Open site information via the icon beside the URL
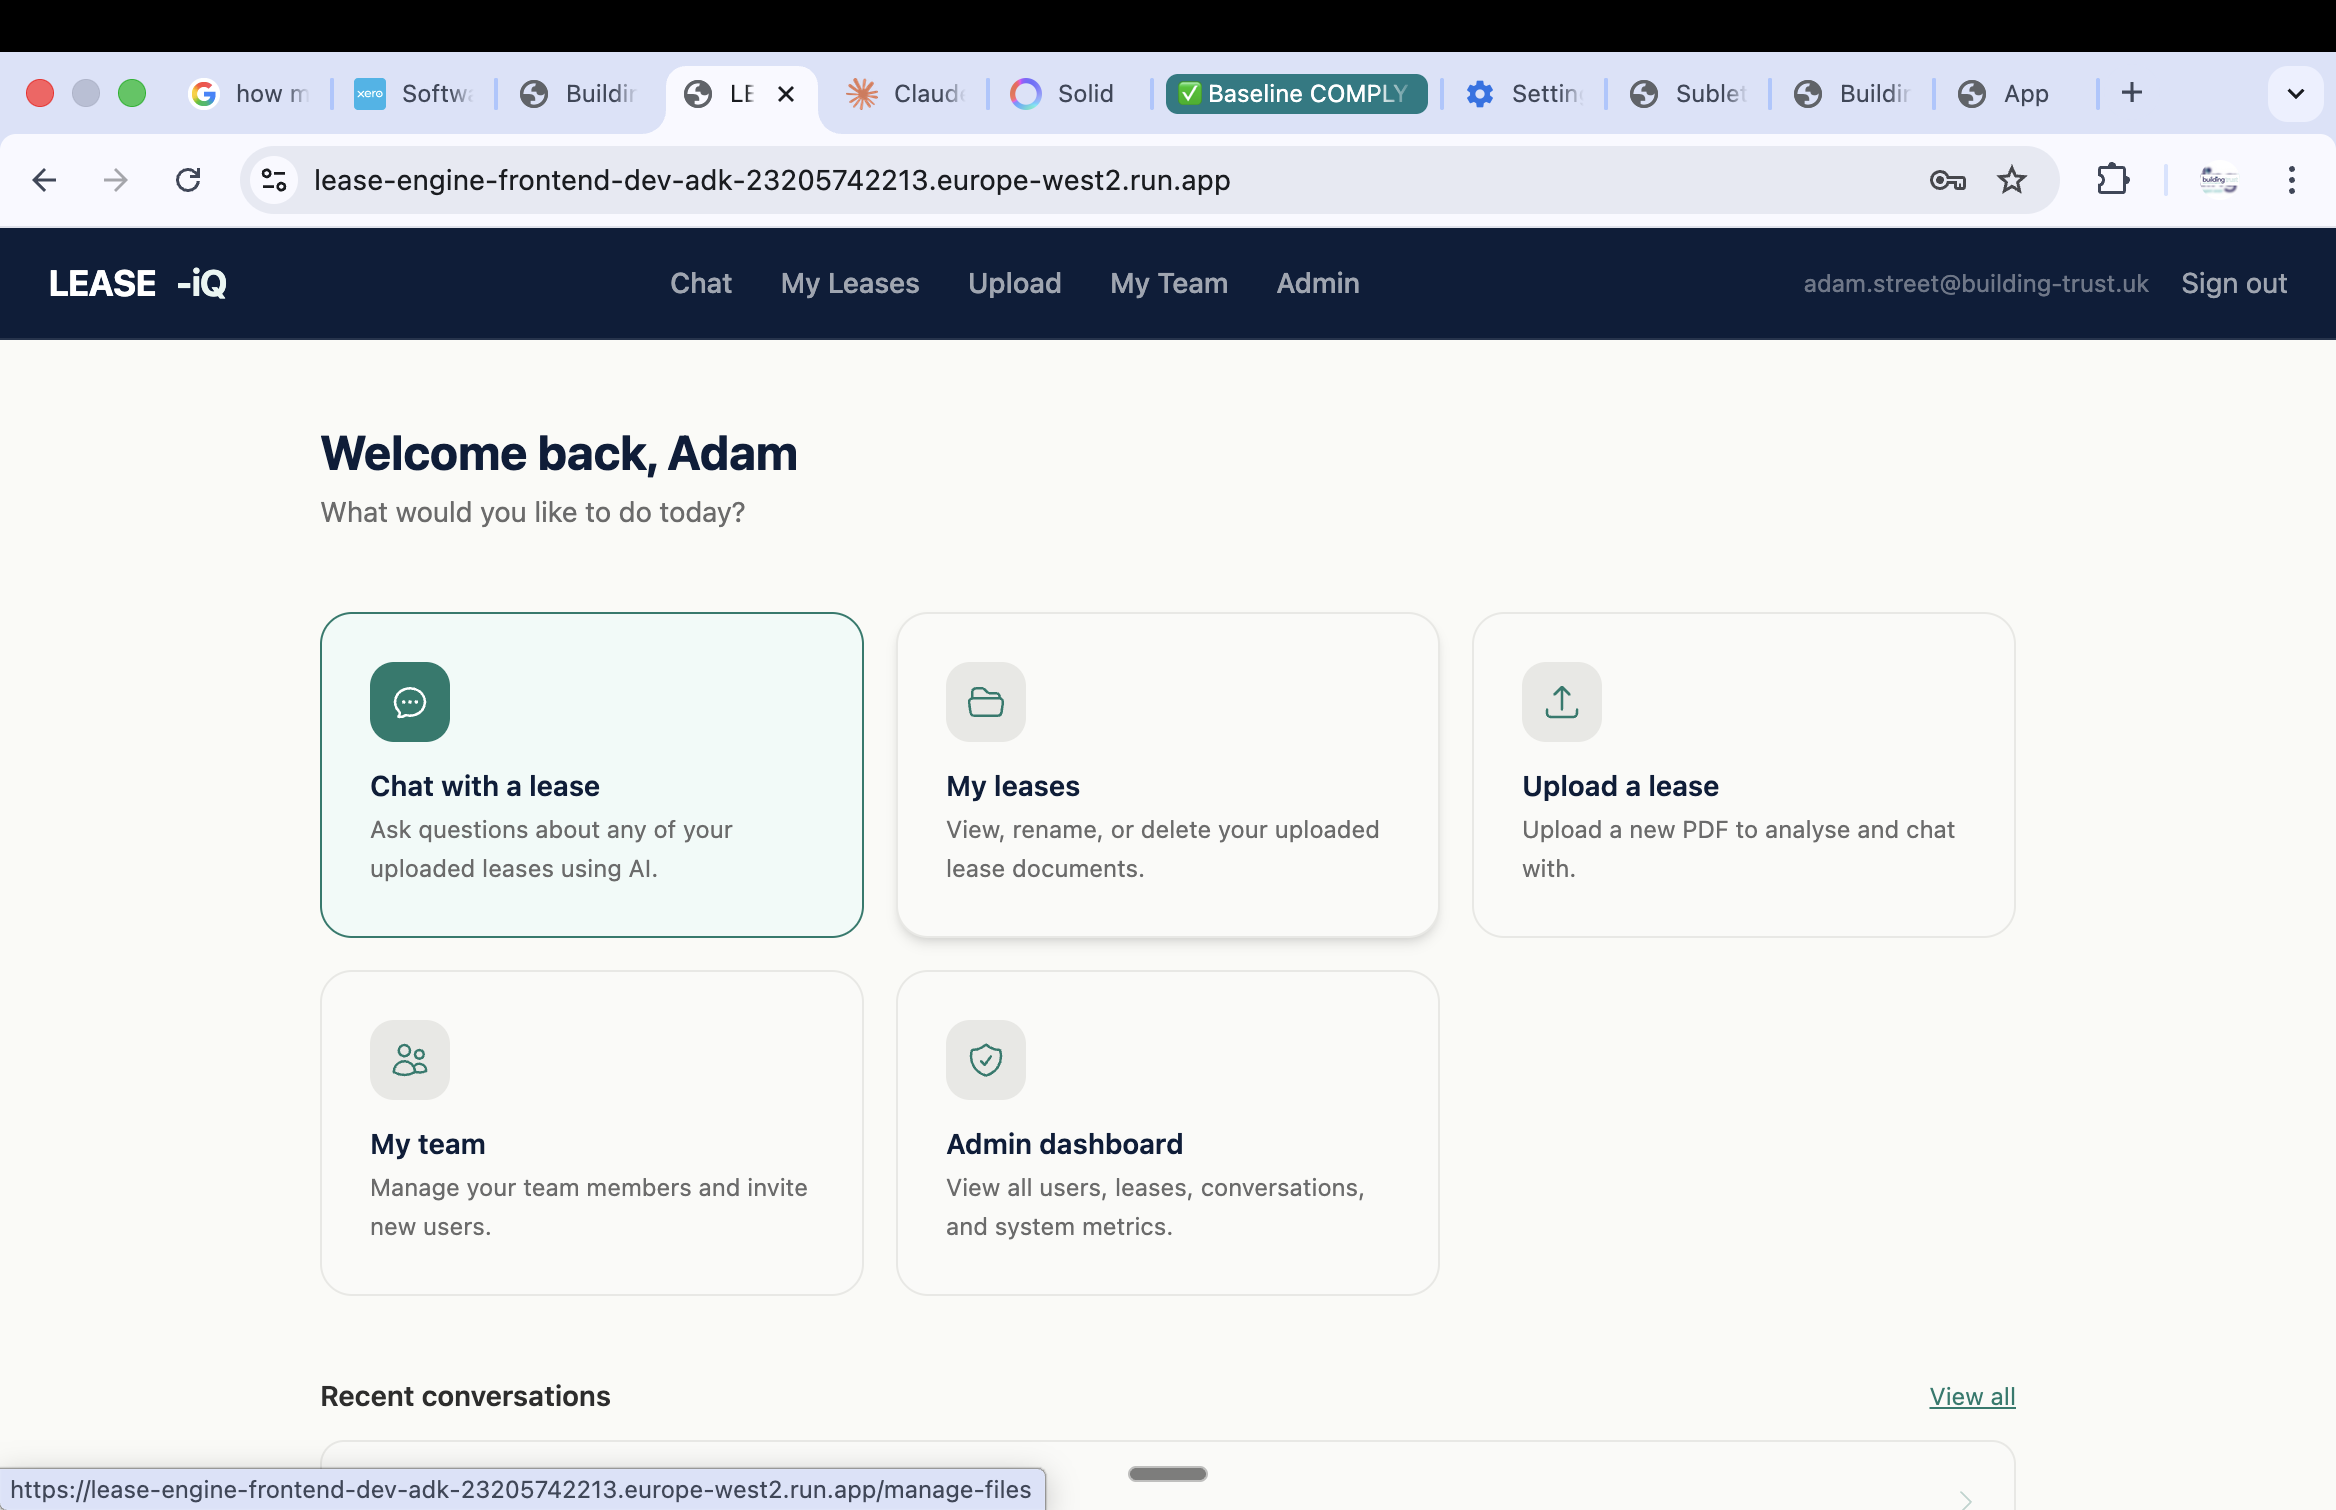Screen dimensions: 2336x1510 click(272, 180)
